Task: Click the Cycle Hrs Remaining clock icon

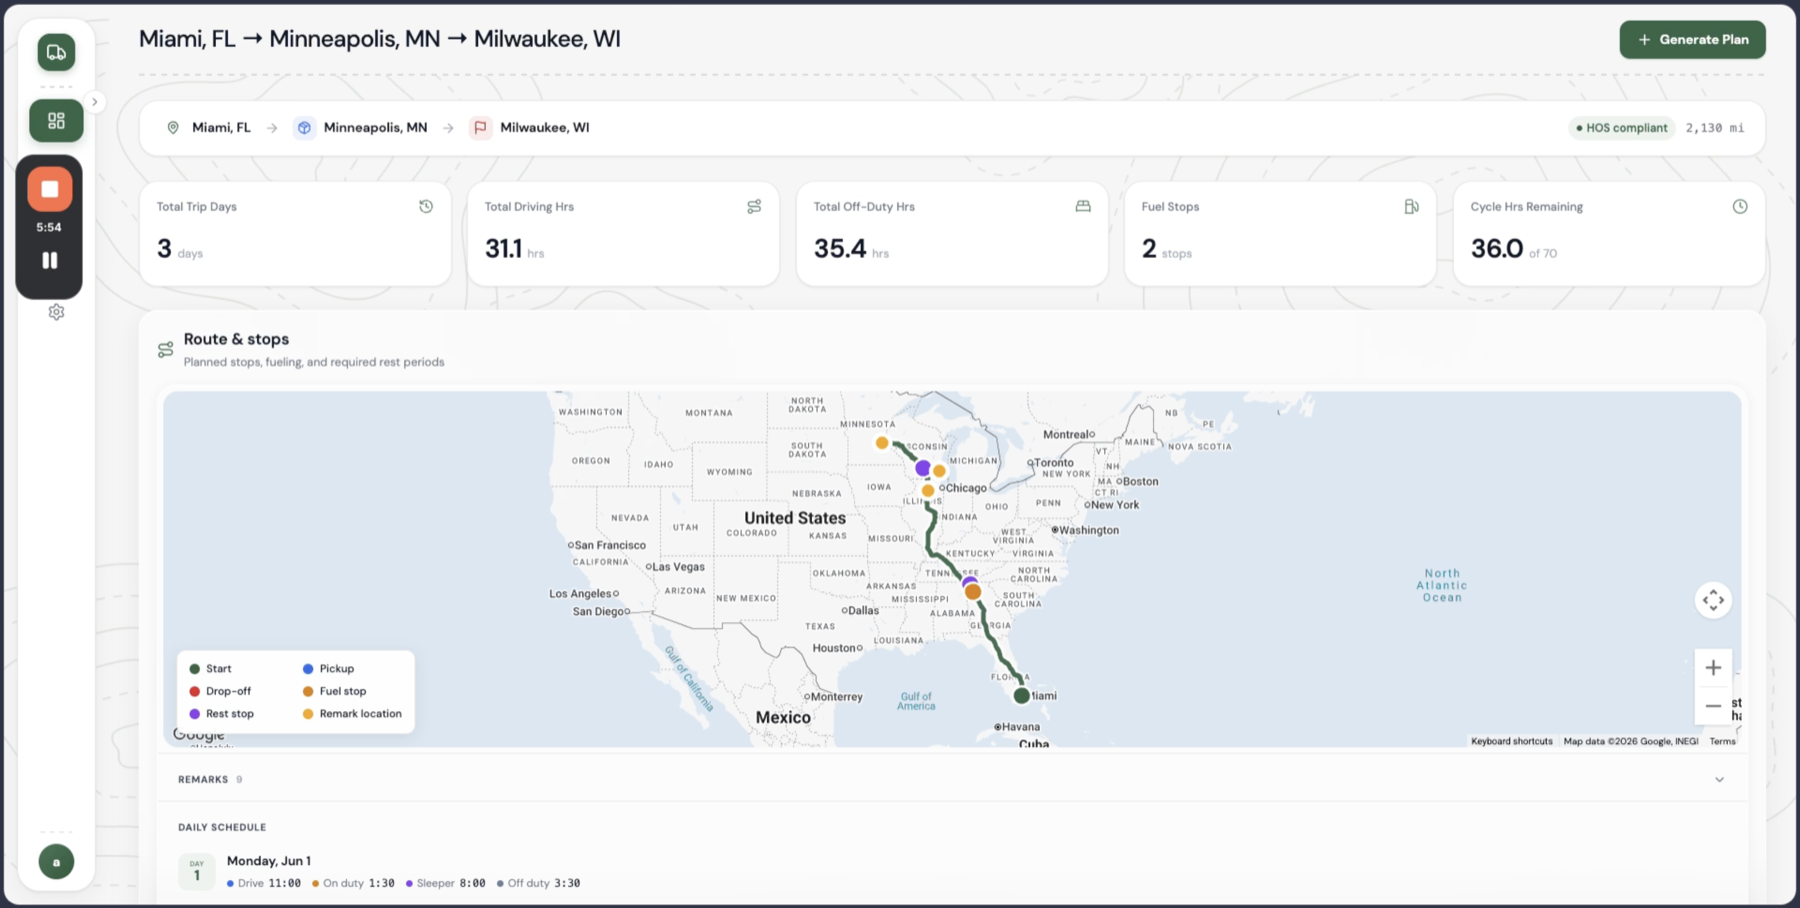Action: [x=1740, y=206]
